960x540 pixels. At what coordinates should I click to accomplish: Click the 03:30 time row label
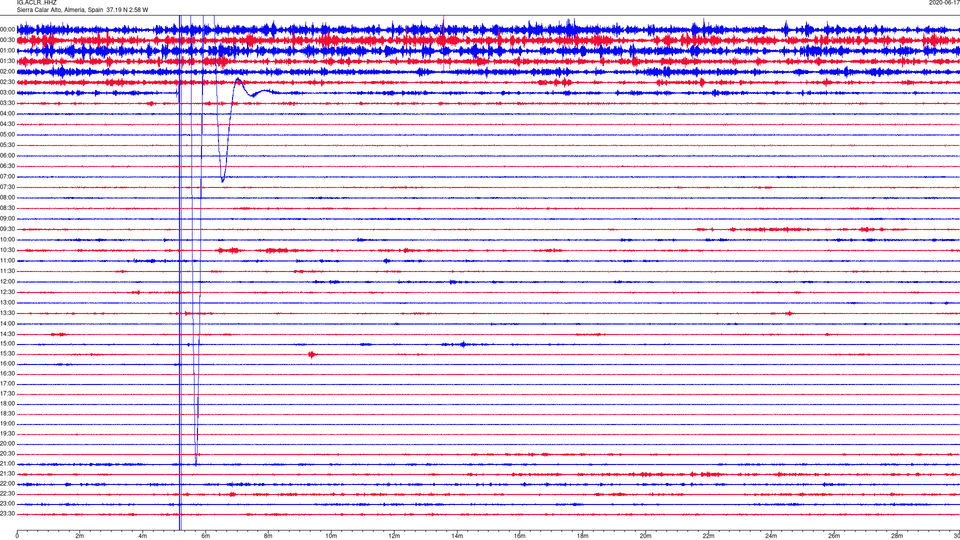(7, 103)
